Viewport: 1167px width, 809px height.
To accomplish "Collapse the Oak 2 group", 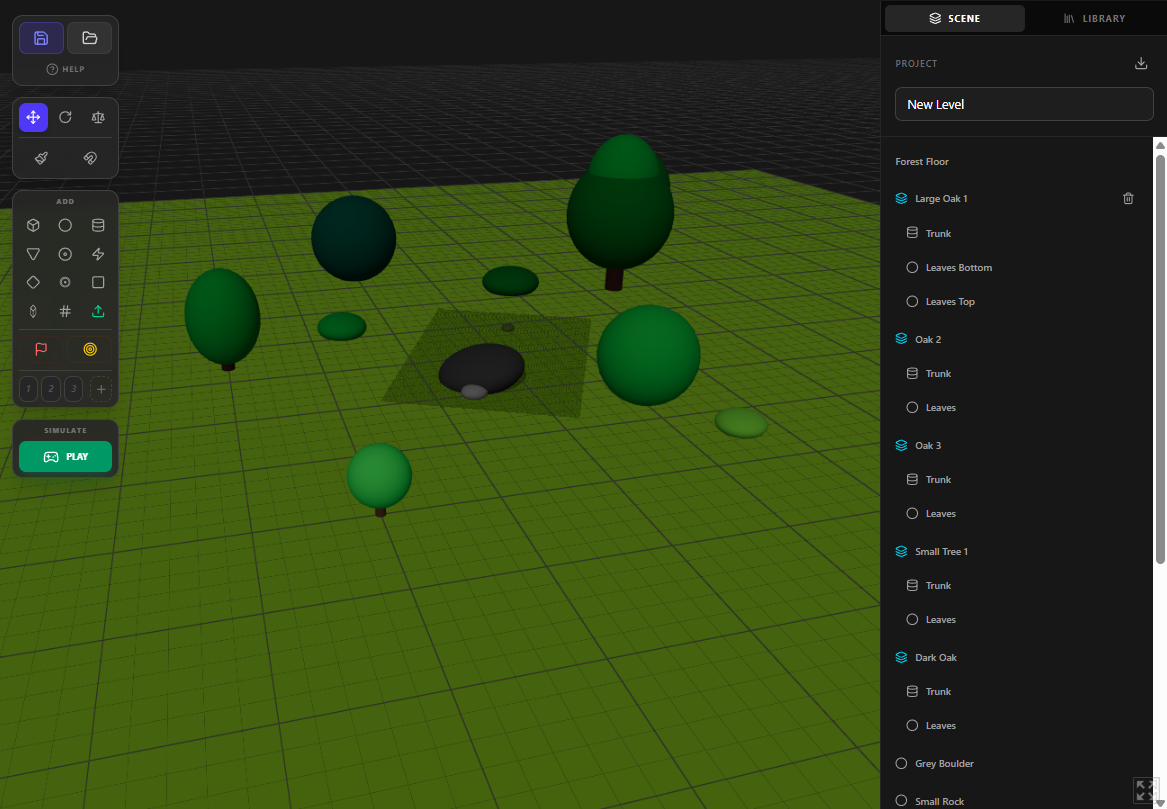I will [901, 339].
